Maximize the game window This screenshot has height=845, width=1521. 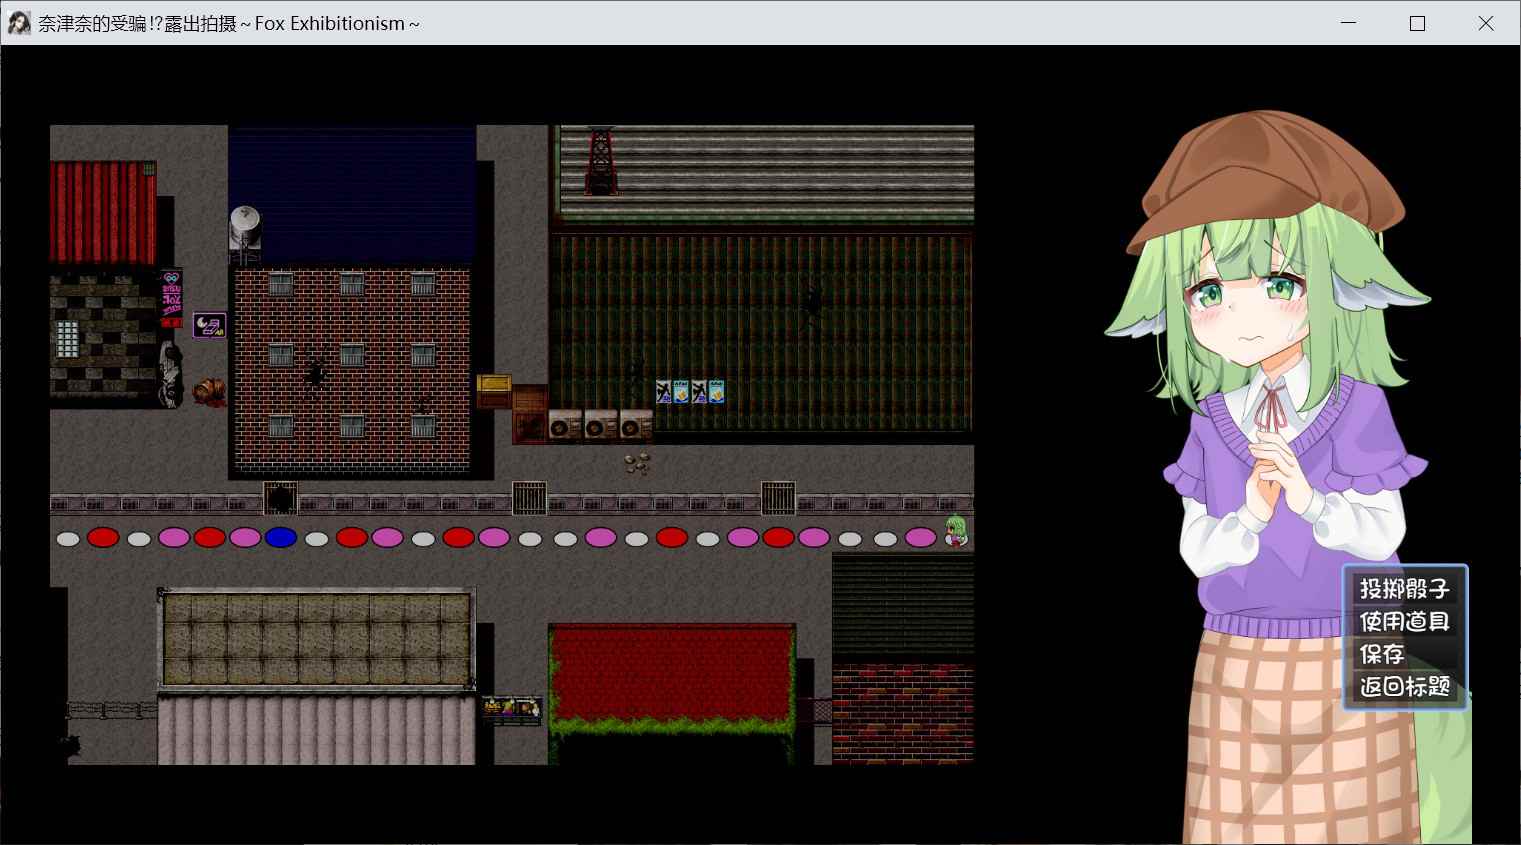tap(1417, 23)
